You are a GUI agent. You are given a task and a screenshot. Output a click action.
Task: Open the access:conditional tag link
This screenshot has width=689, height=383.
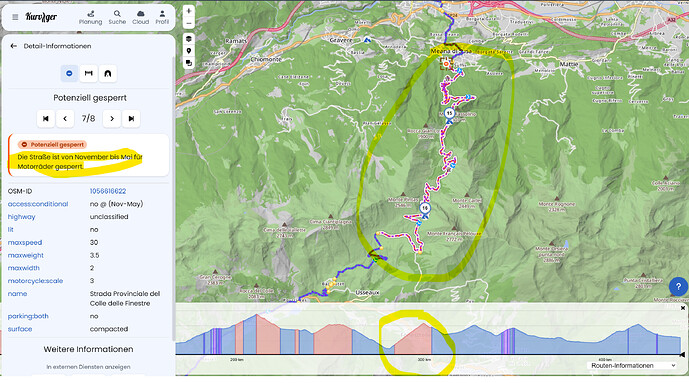[38, 204]
